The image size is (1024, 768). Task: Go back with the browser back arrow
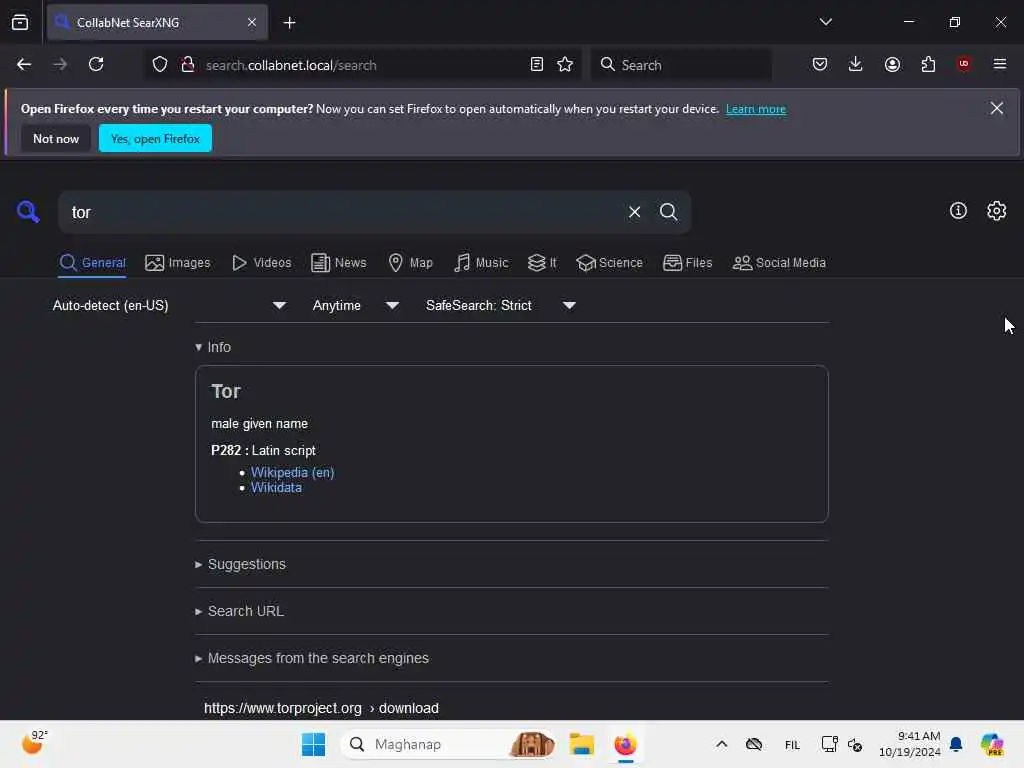pyautogui.click(x=24, y=64)
